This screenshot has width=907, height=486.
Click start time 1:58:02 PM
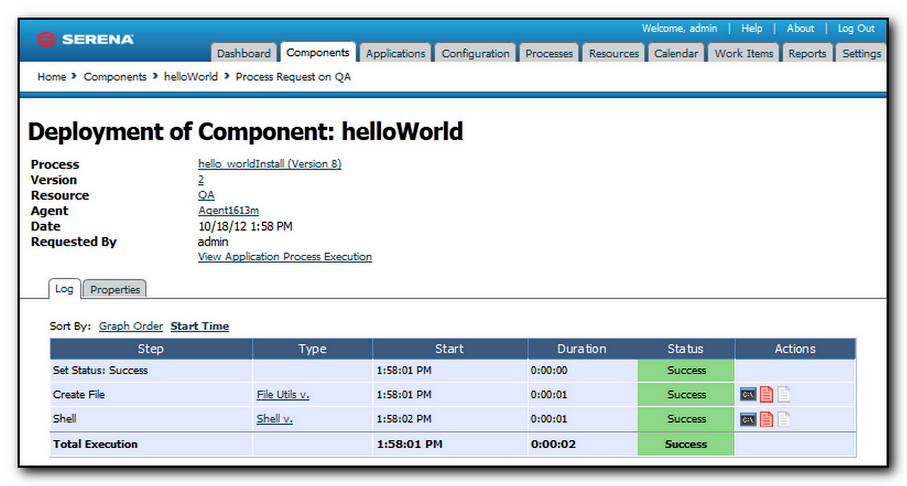click(404, 419)
